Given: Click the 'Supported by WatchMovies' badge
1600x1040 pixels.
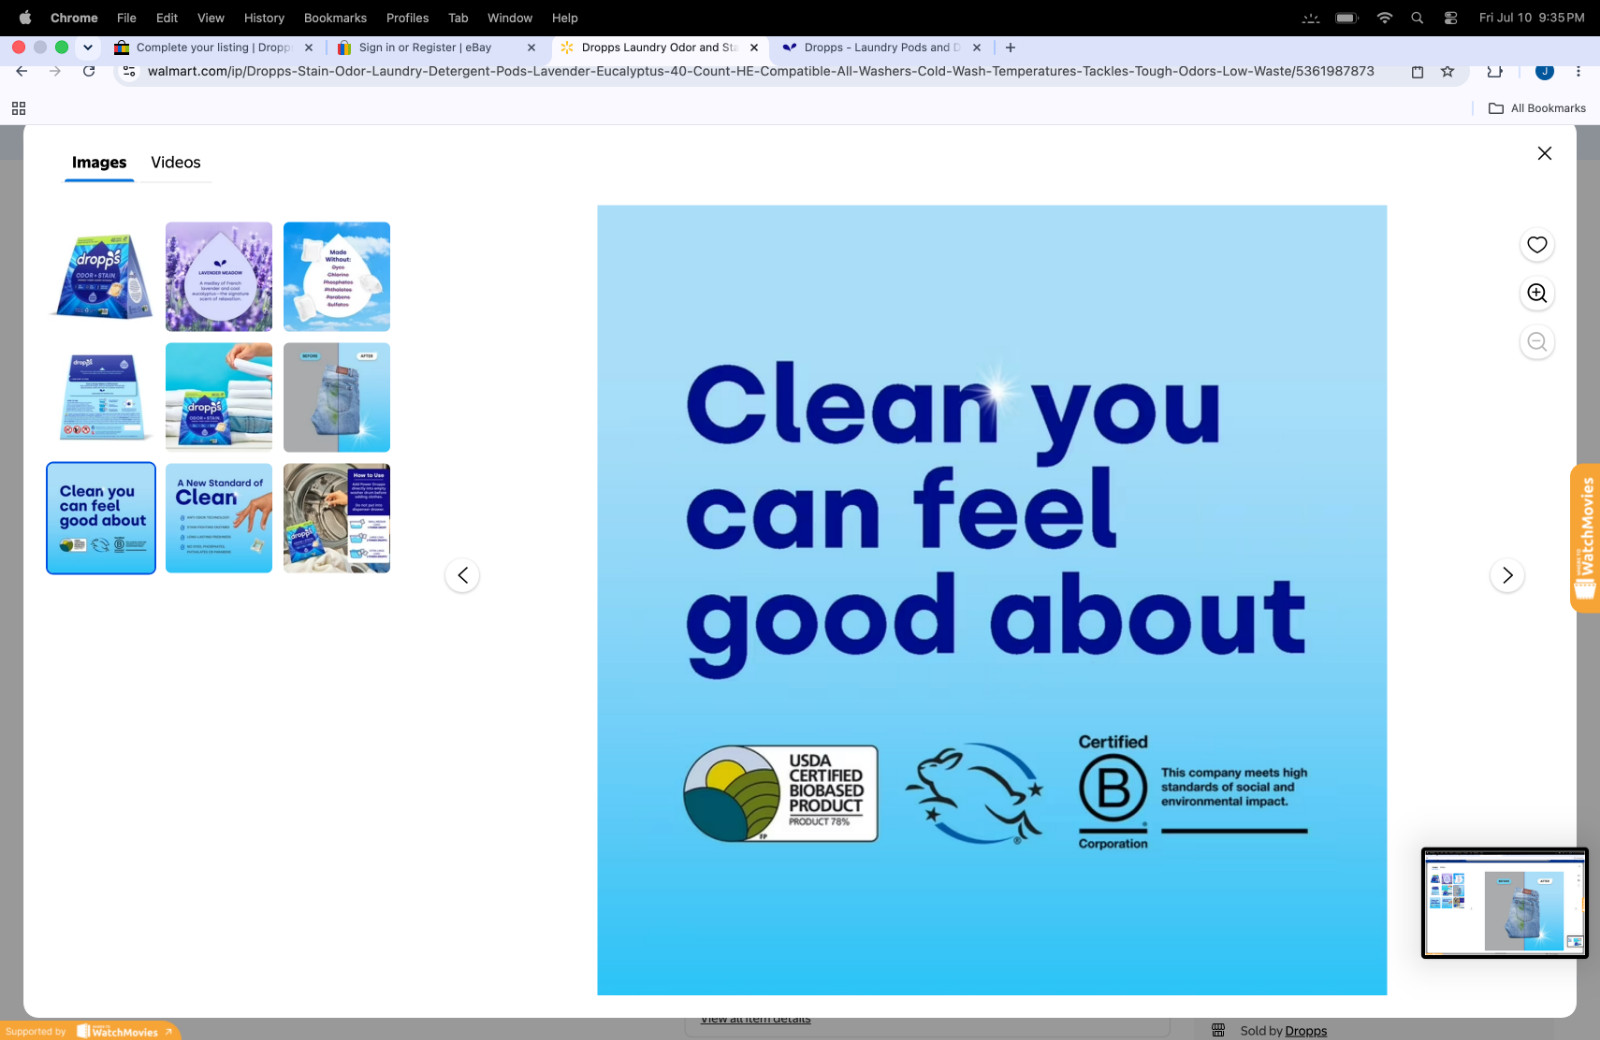Looking at the screenshot, I should (x=90, y=1031).
